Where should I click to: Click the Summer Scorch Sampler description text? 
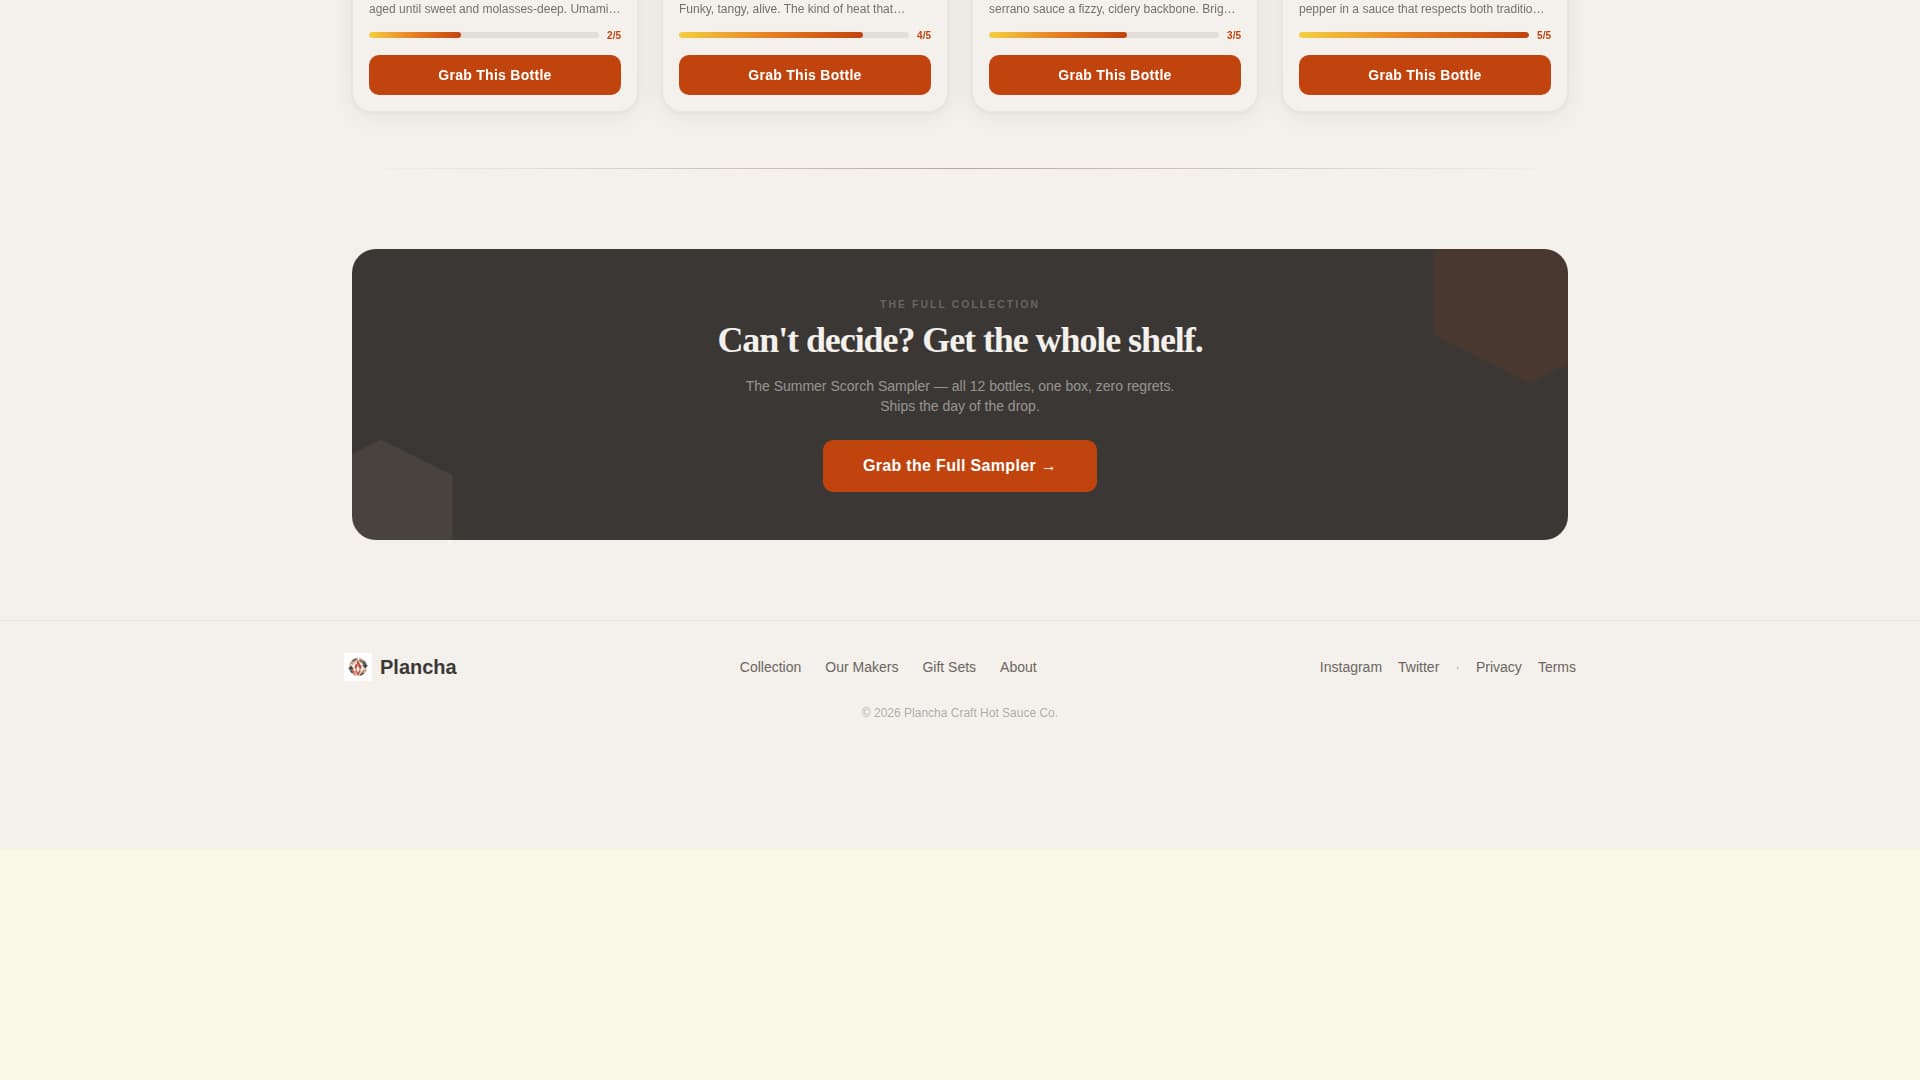pos(960,396)
